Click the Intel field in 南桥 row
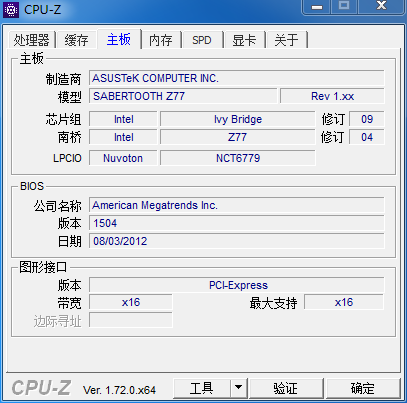407x403 pixels. [x=123, y=137]
